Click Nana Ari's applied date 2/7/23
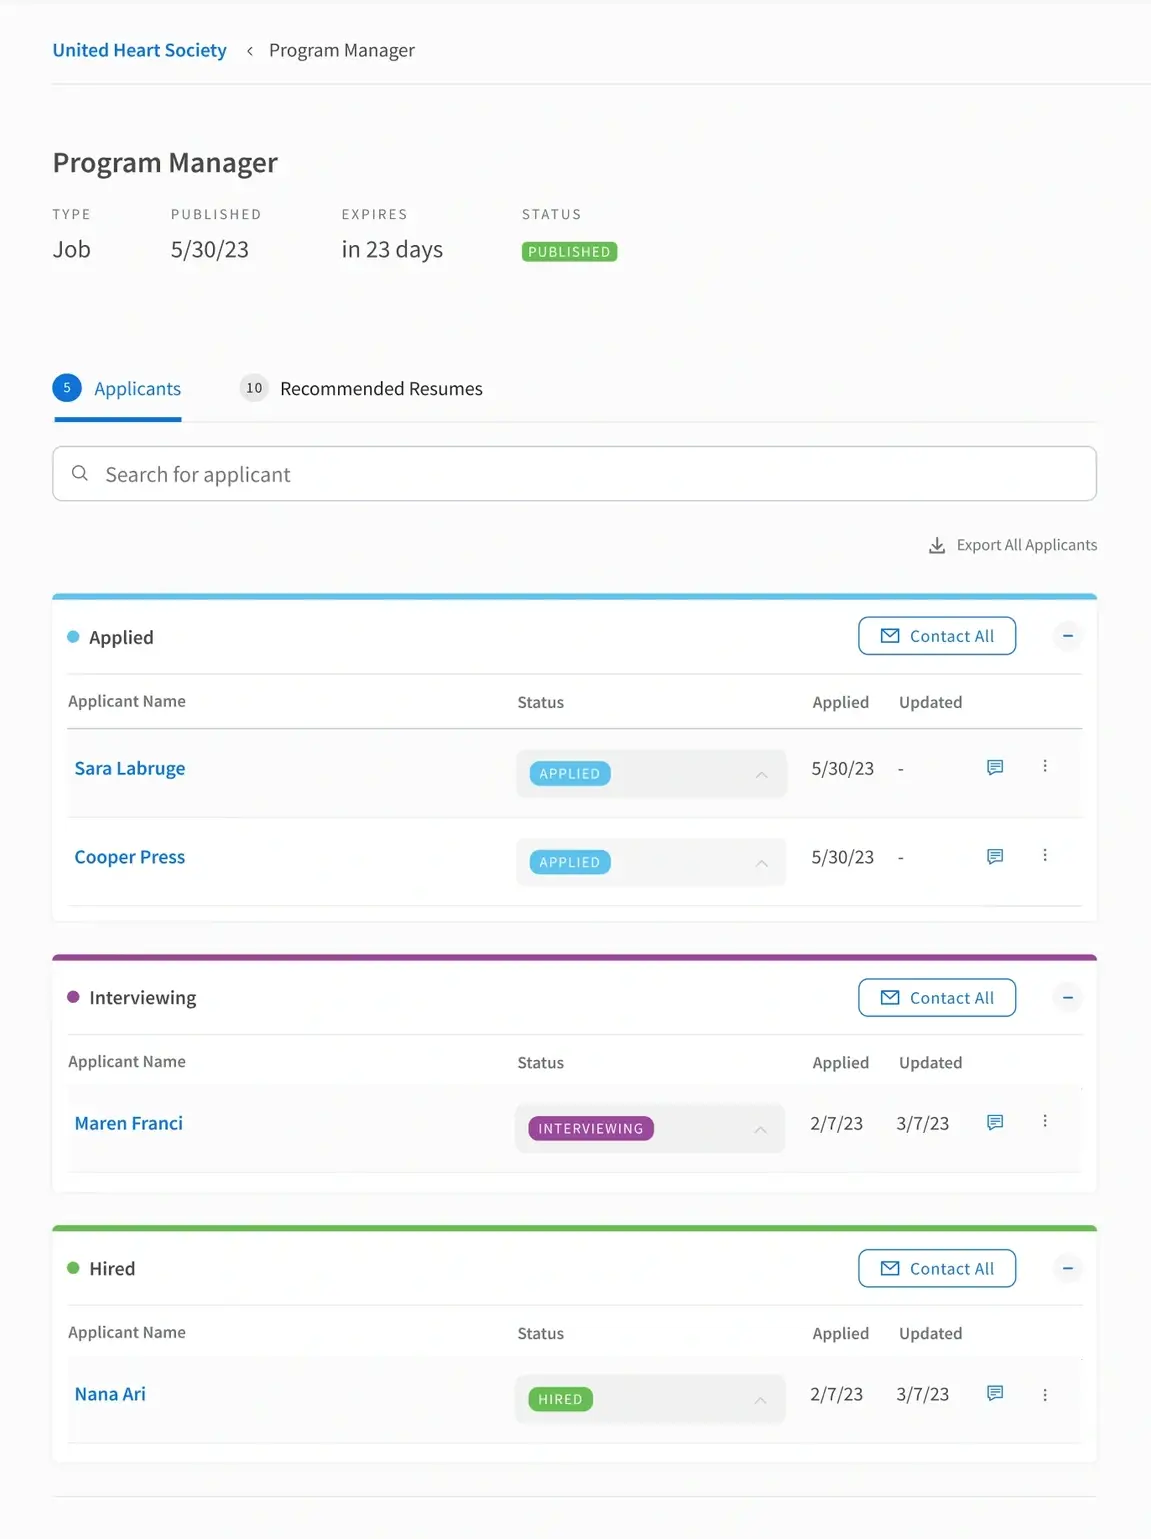1151x1539 pixels. point(837,1394)
